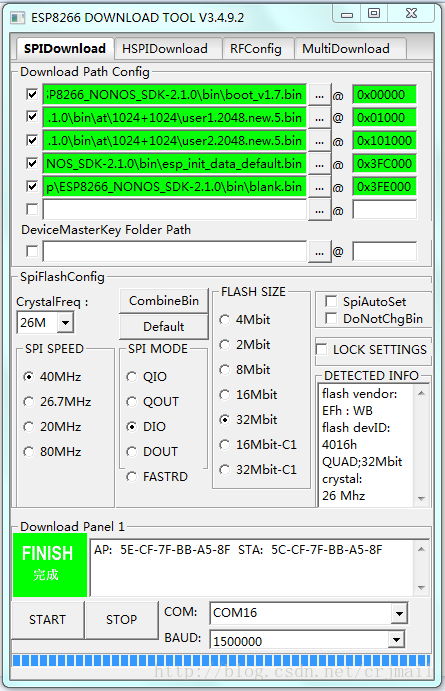The width and height of the screenshot is (445, 691).
Task: Browse for the user2.2048.new.5.bin path
Action: pos(319,141)
